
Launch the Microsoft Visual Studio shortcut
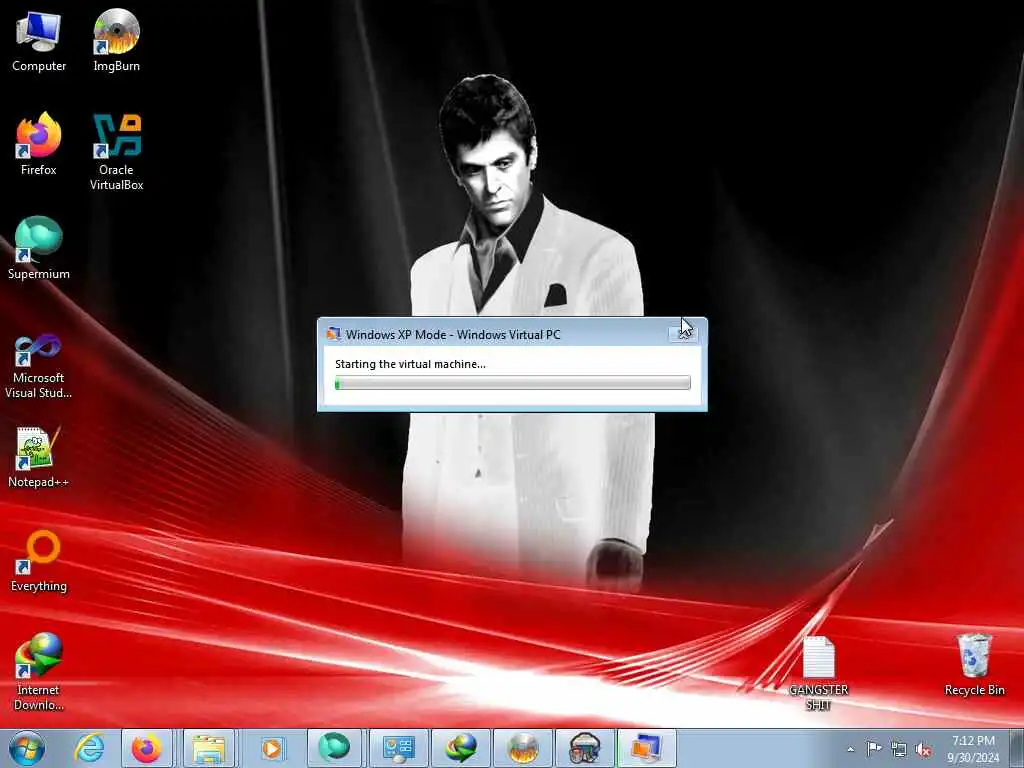tap(39, 366)
